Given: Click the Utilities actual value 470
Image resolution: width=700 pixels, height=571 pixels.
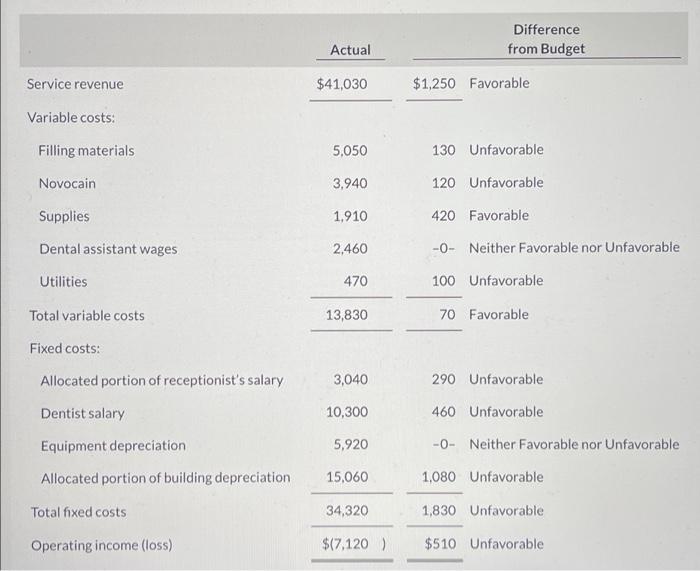Looking at the screenshot, I should click(355, 282).
